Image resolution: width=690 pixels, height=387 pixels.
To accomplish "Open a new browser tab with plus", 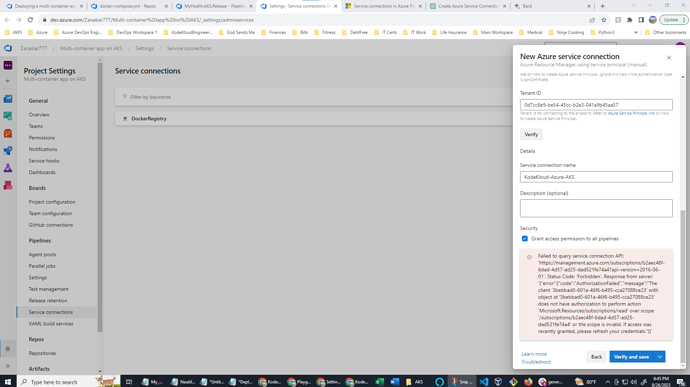I will (x=602, y=6).
